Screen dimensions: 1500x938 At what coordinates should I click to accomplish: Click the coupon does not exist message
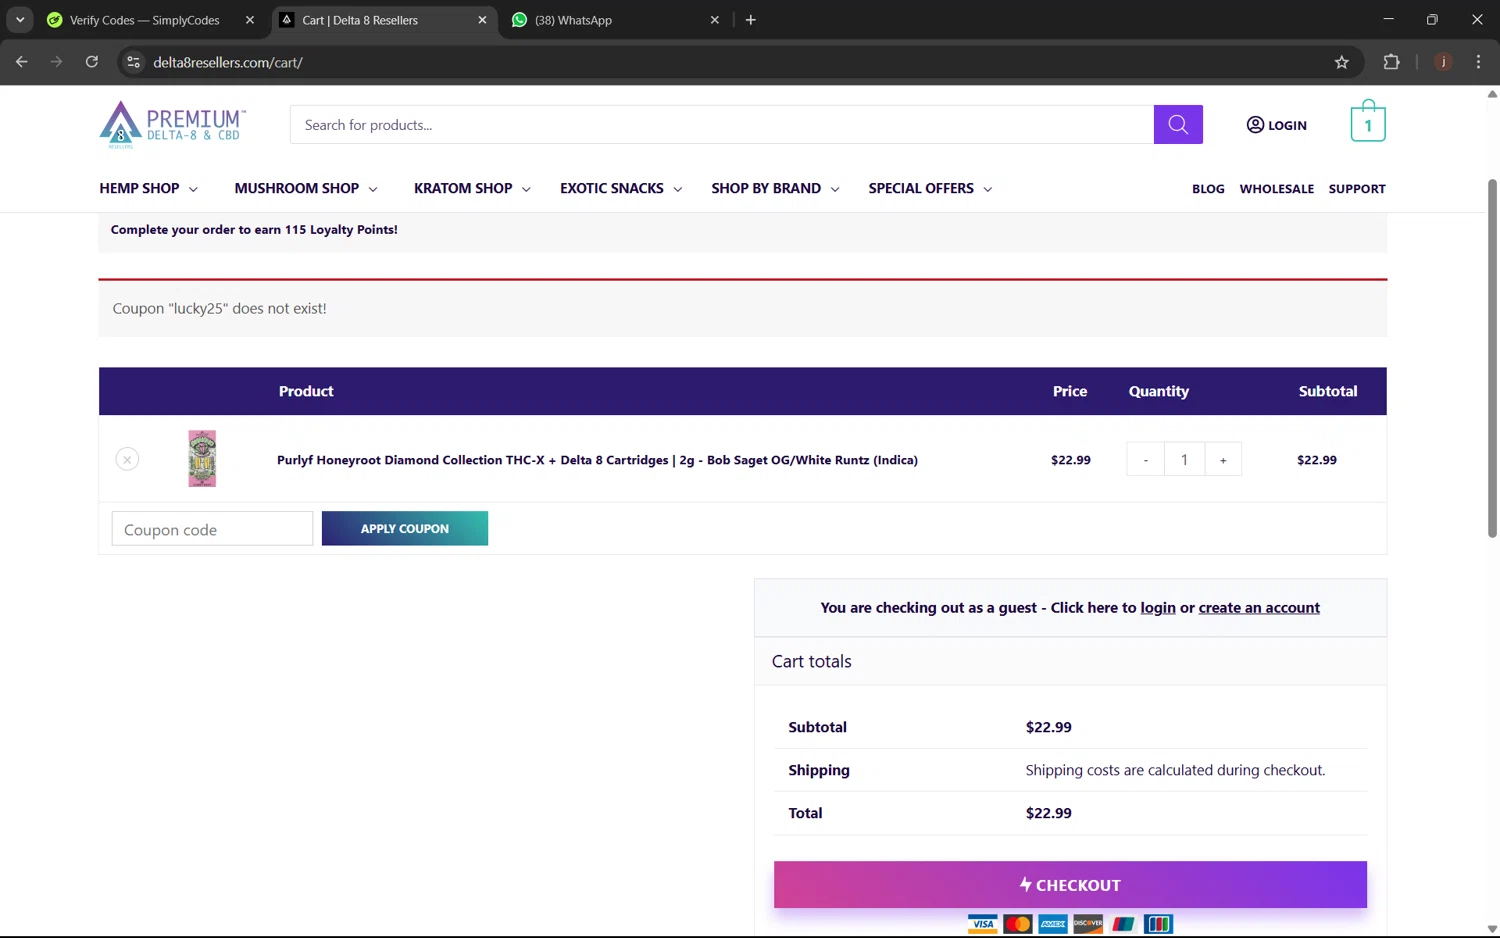point(219,308)
